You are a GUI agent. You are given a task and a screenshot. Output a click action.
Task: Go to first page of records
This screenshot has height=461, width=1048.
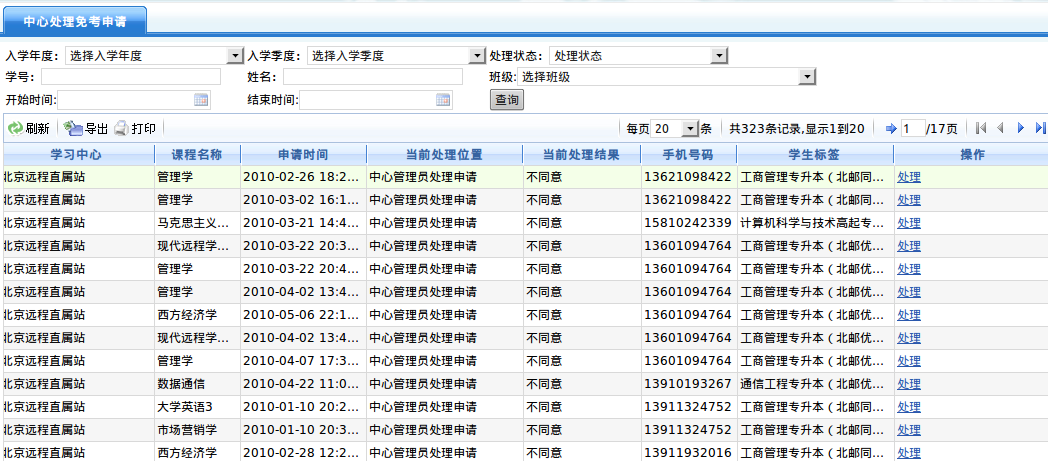click(980, 128)
